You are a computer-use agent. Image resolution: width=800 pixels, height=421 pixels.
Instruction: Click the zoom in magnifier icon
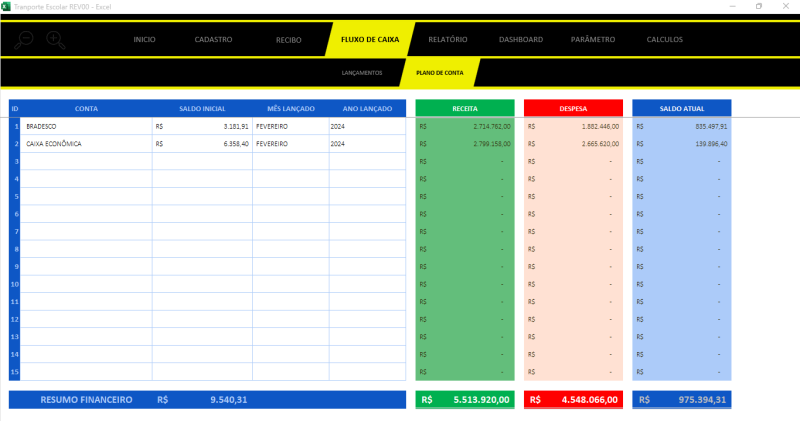click(55, 40)
